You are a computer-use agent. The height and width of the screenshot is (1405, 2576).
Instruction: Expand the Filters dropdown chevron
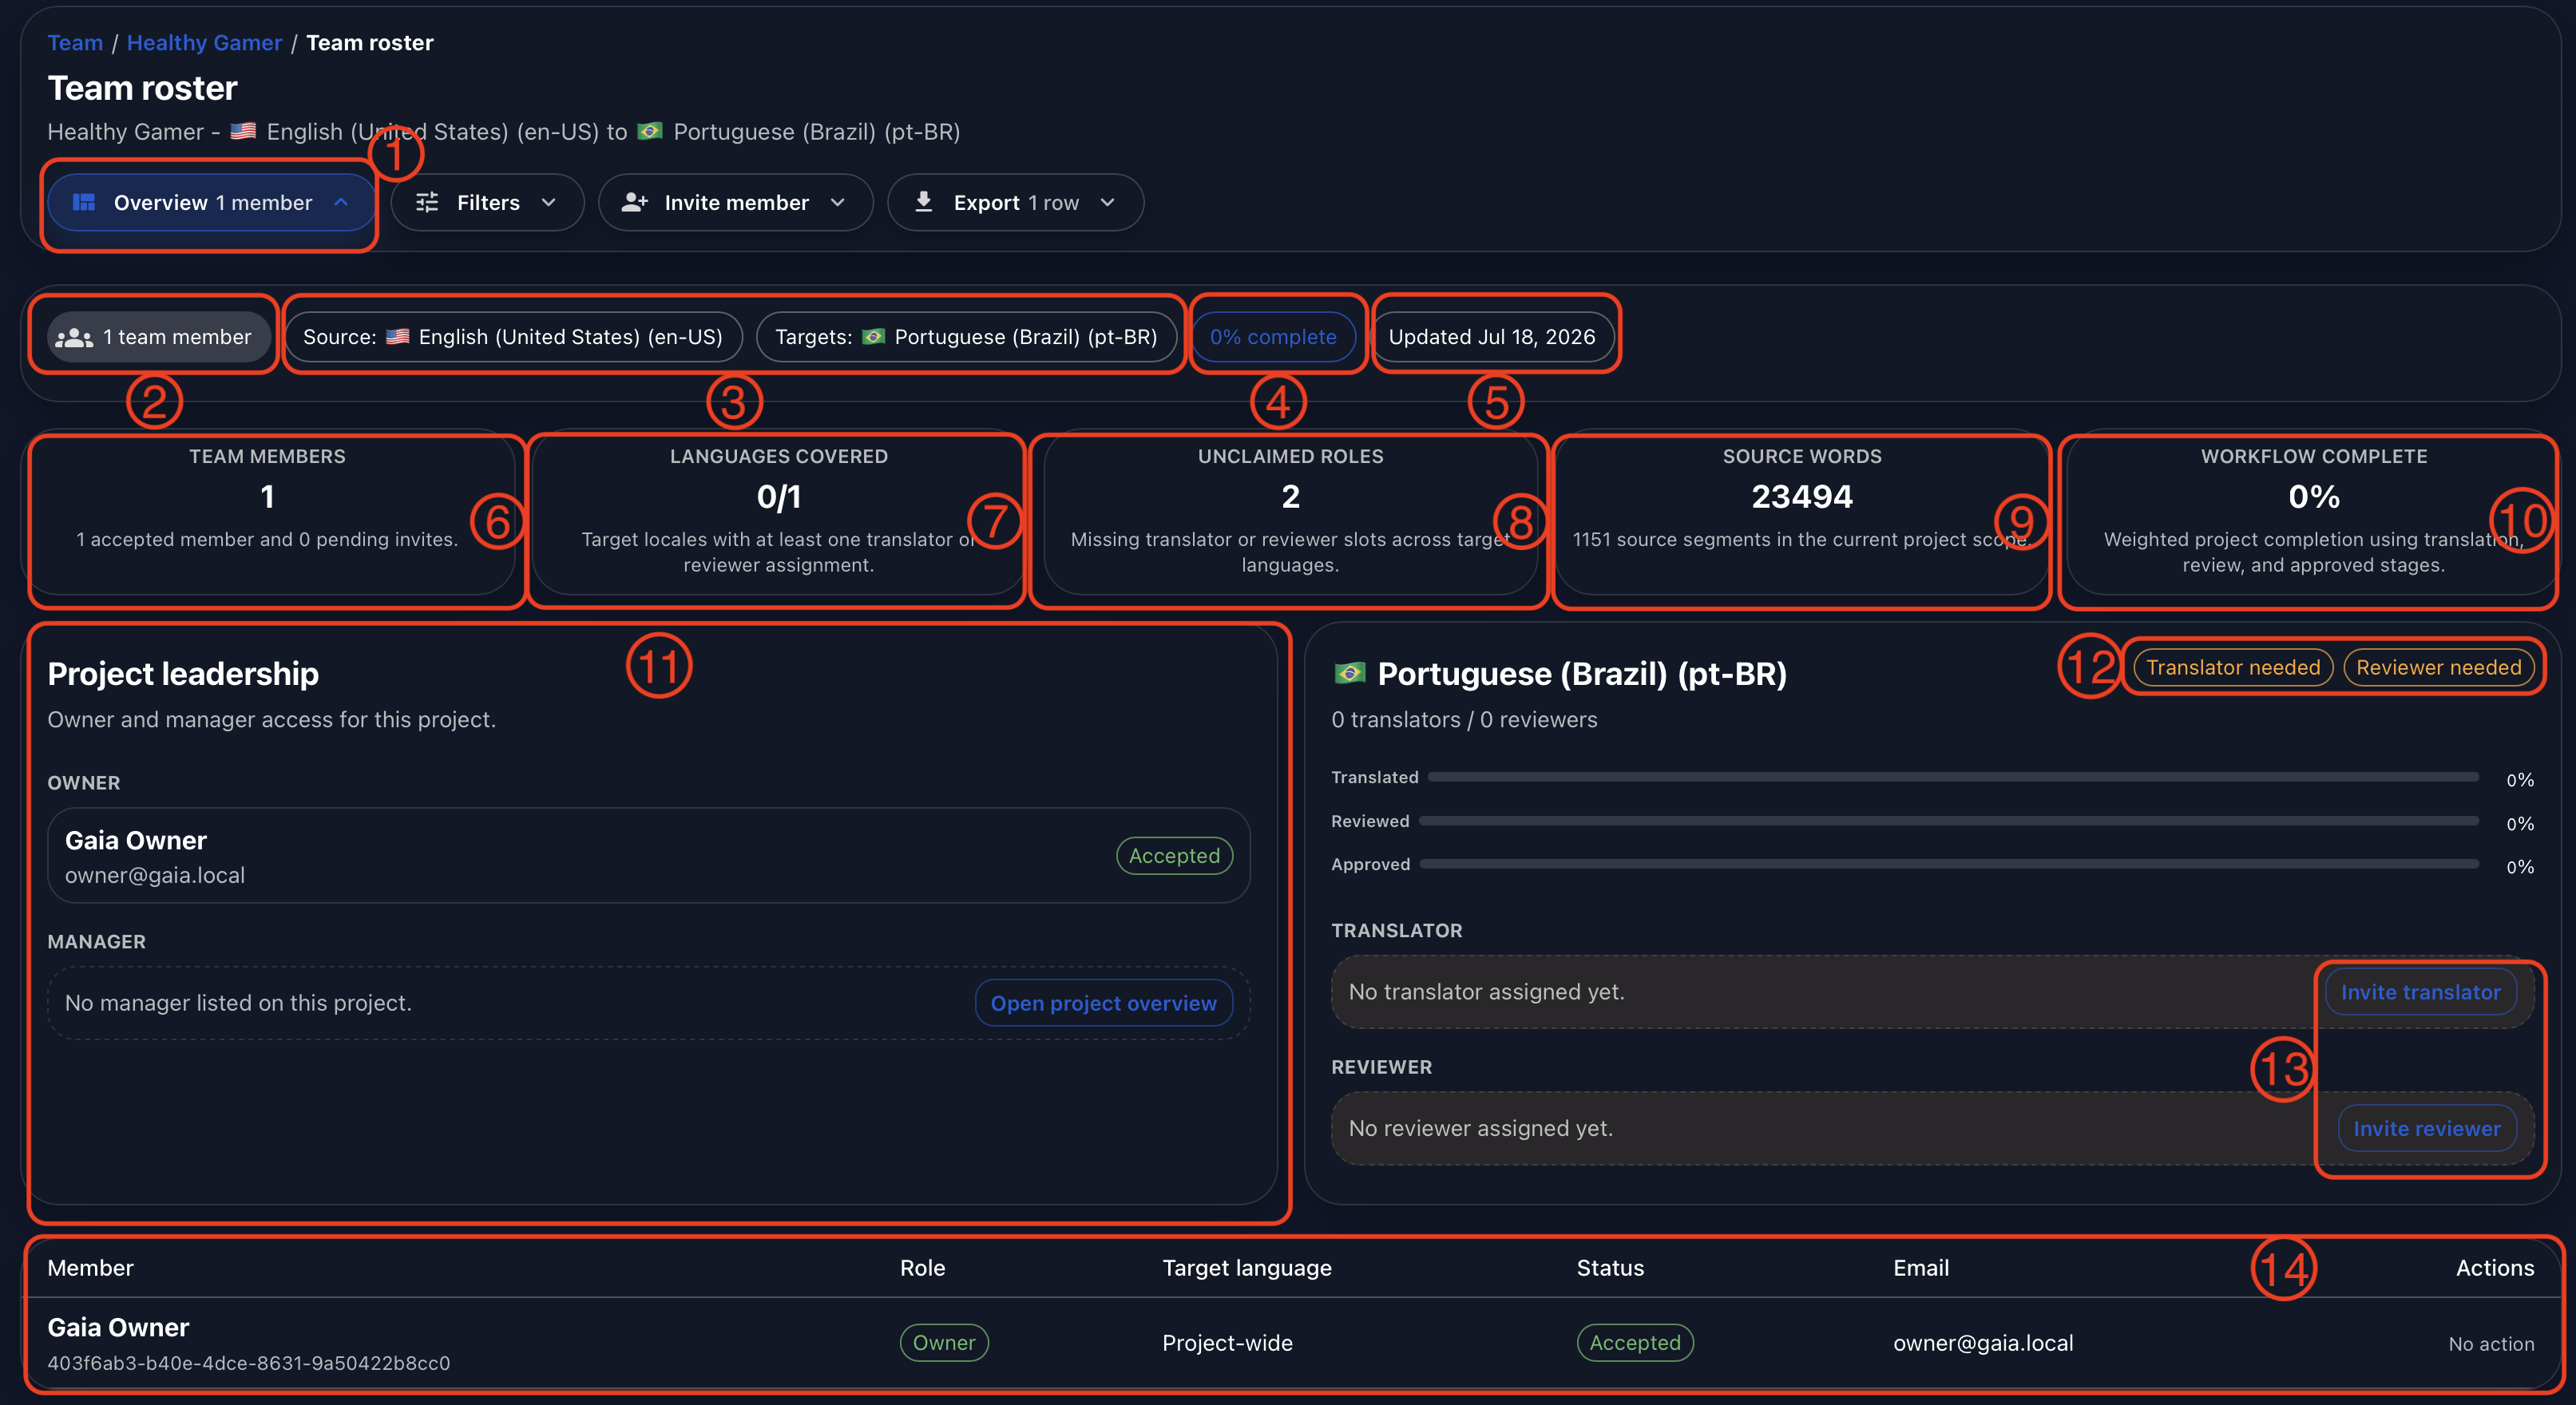(x=549, y=202)
